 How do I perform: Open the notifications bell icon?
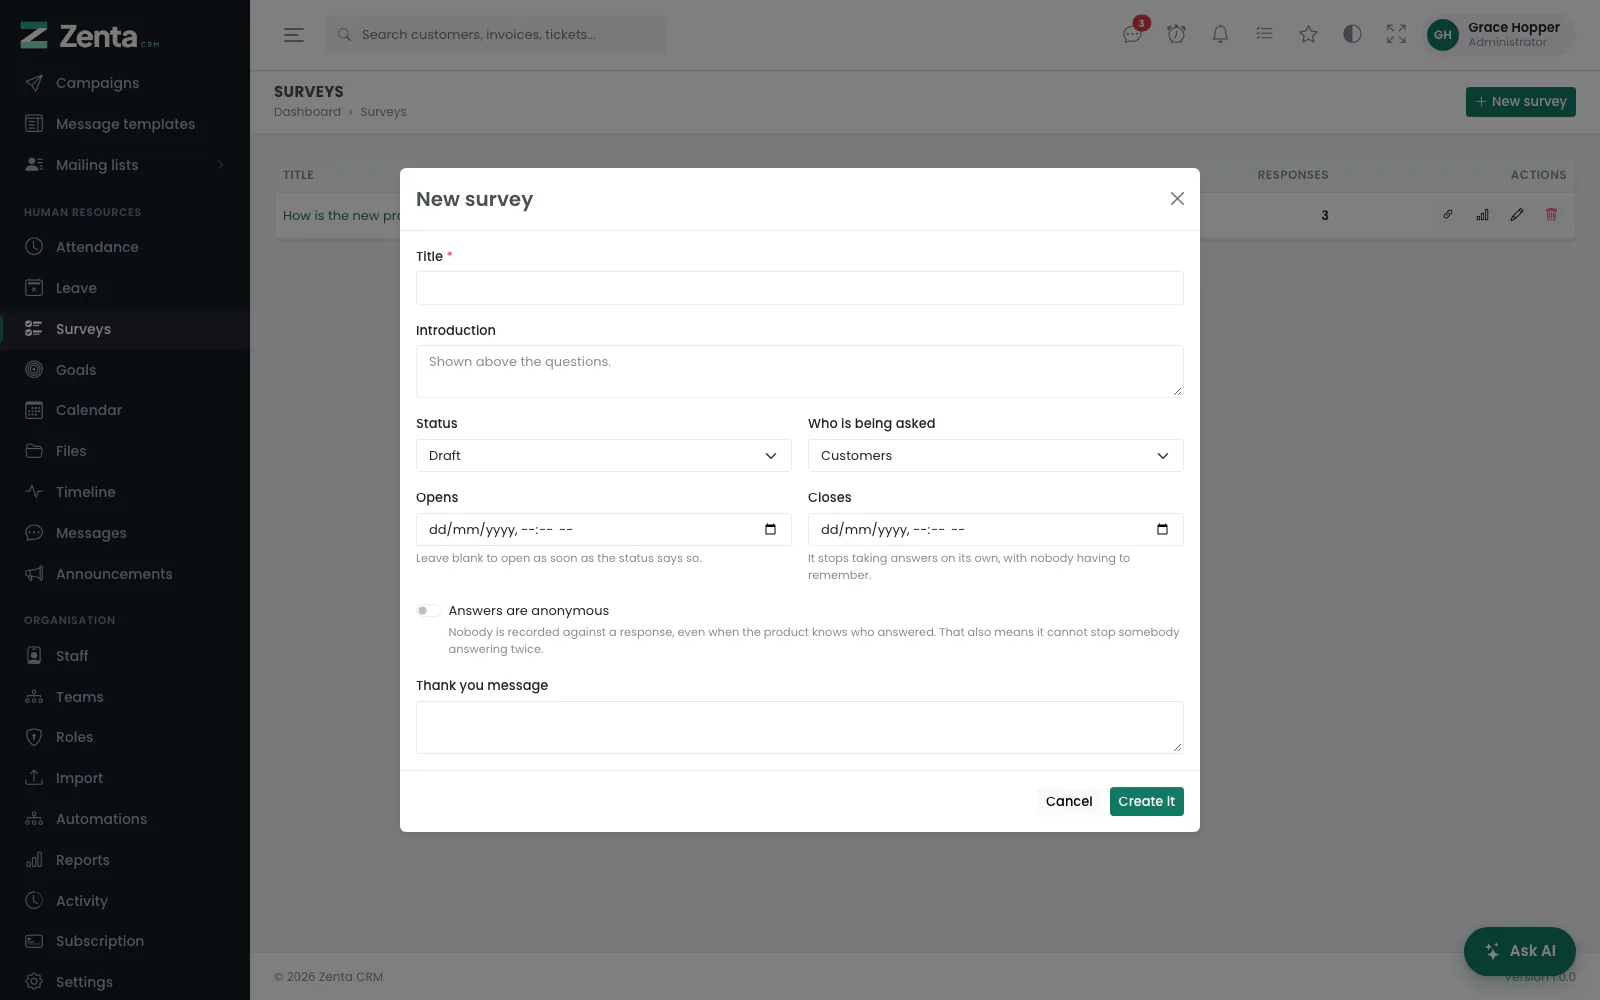(1220, 34)
